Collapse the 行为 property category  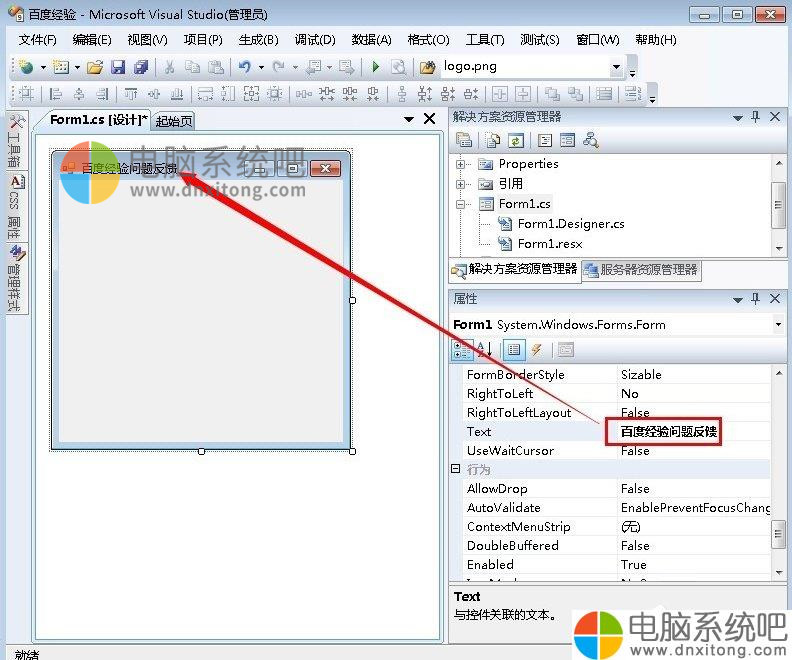point(456,469)
